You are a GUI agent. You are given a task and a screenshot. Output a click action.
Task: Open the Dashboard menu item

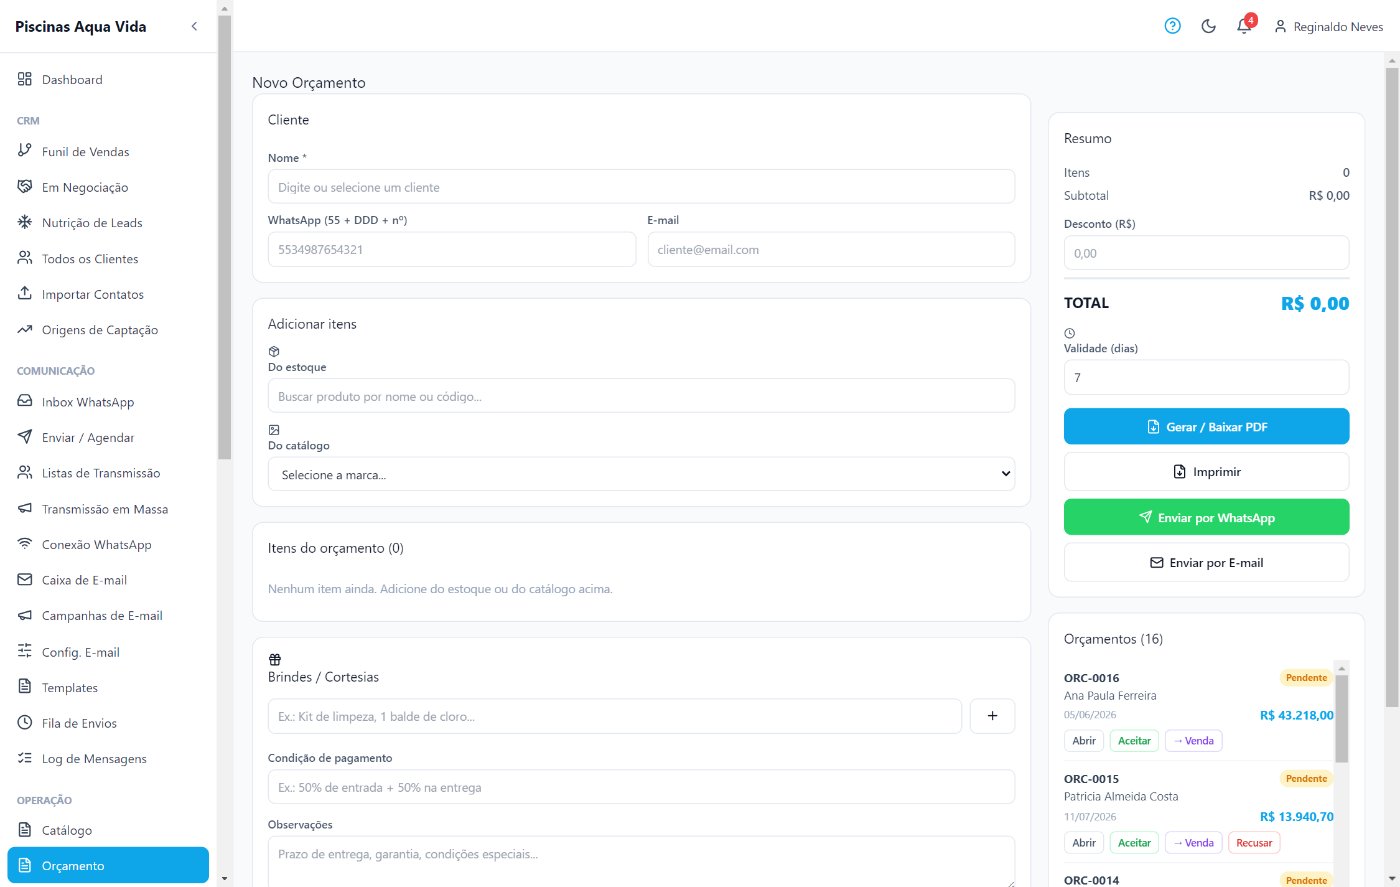click(x=108, y=80)
